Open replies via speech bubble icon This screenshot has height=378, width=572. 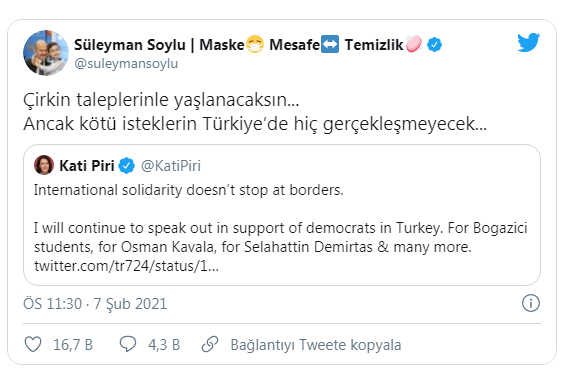128,344
